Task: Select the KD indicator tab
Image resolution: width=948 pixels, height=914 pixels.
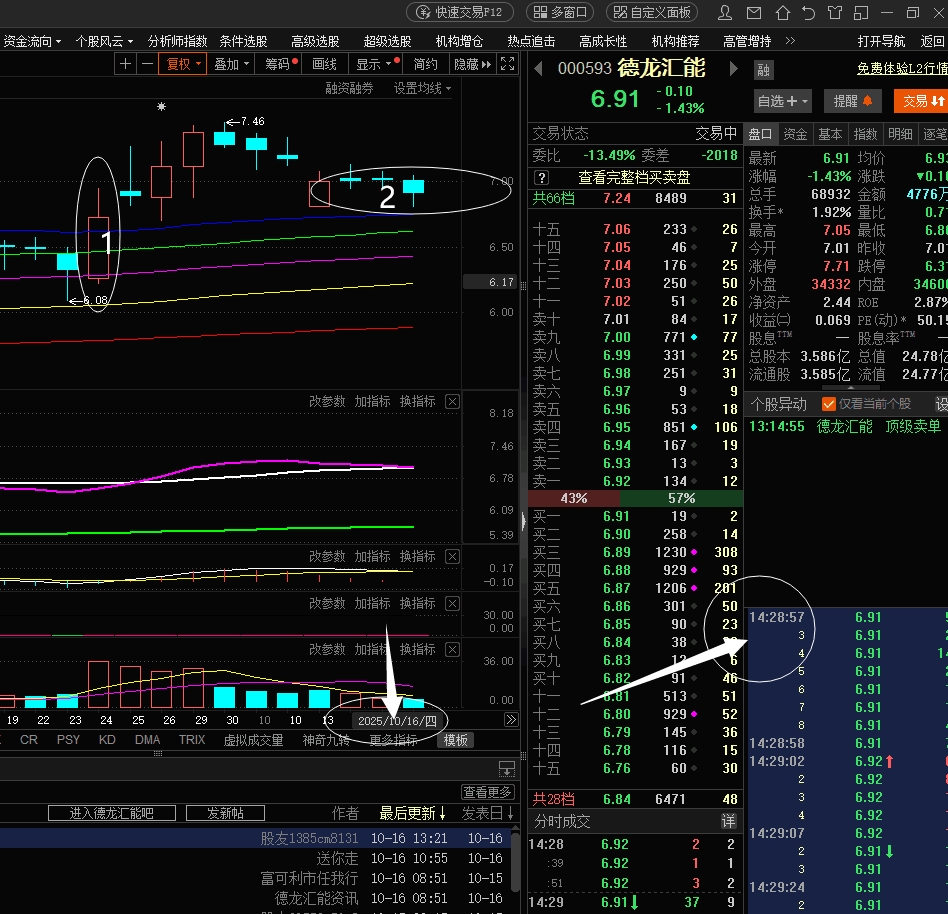Action: click(x=107, y=740)
